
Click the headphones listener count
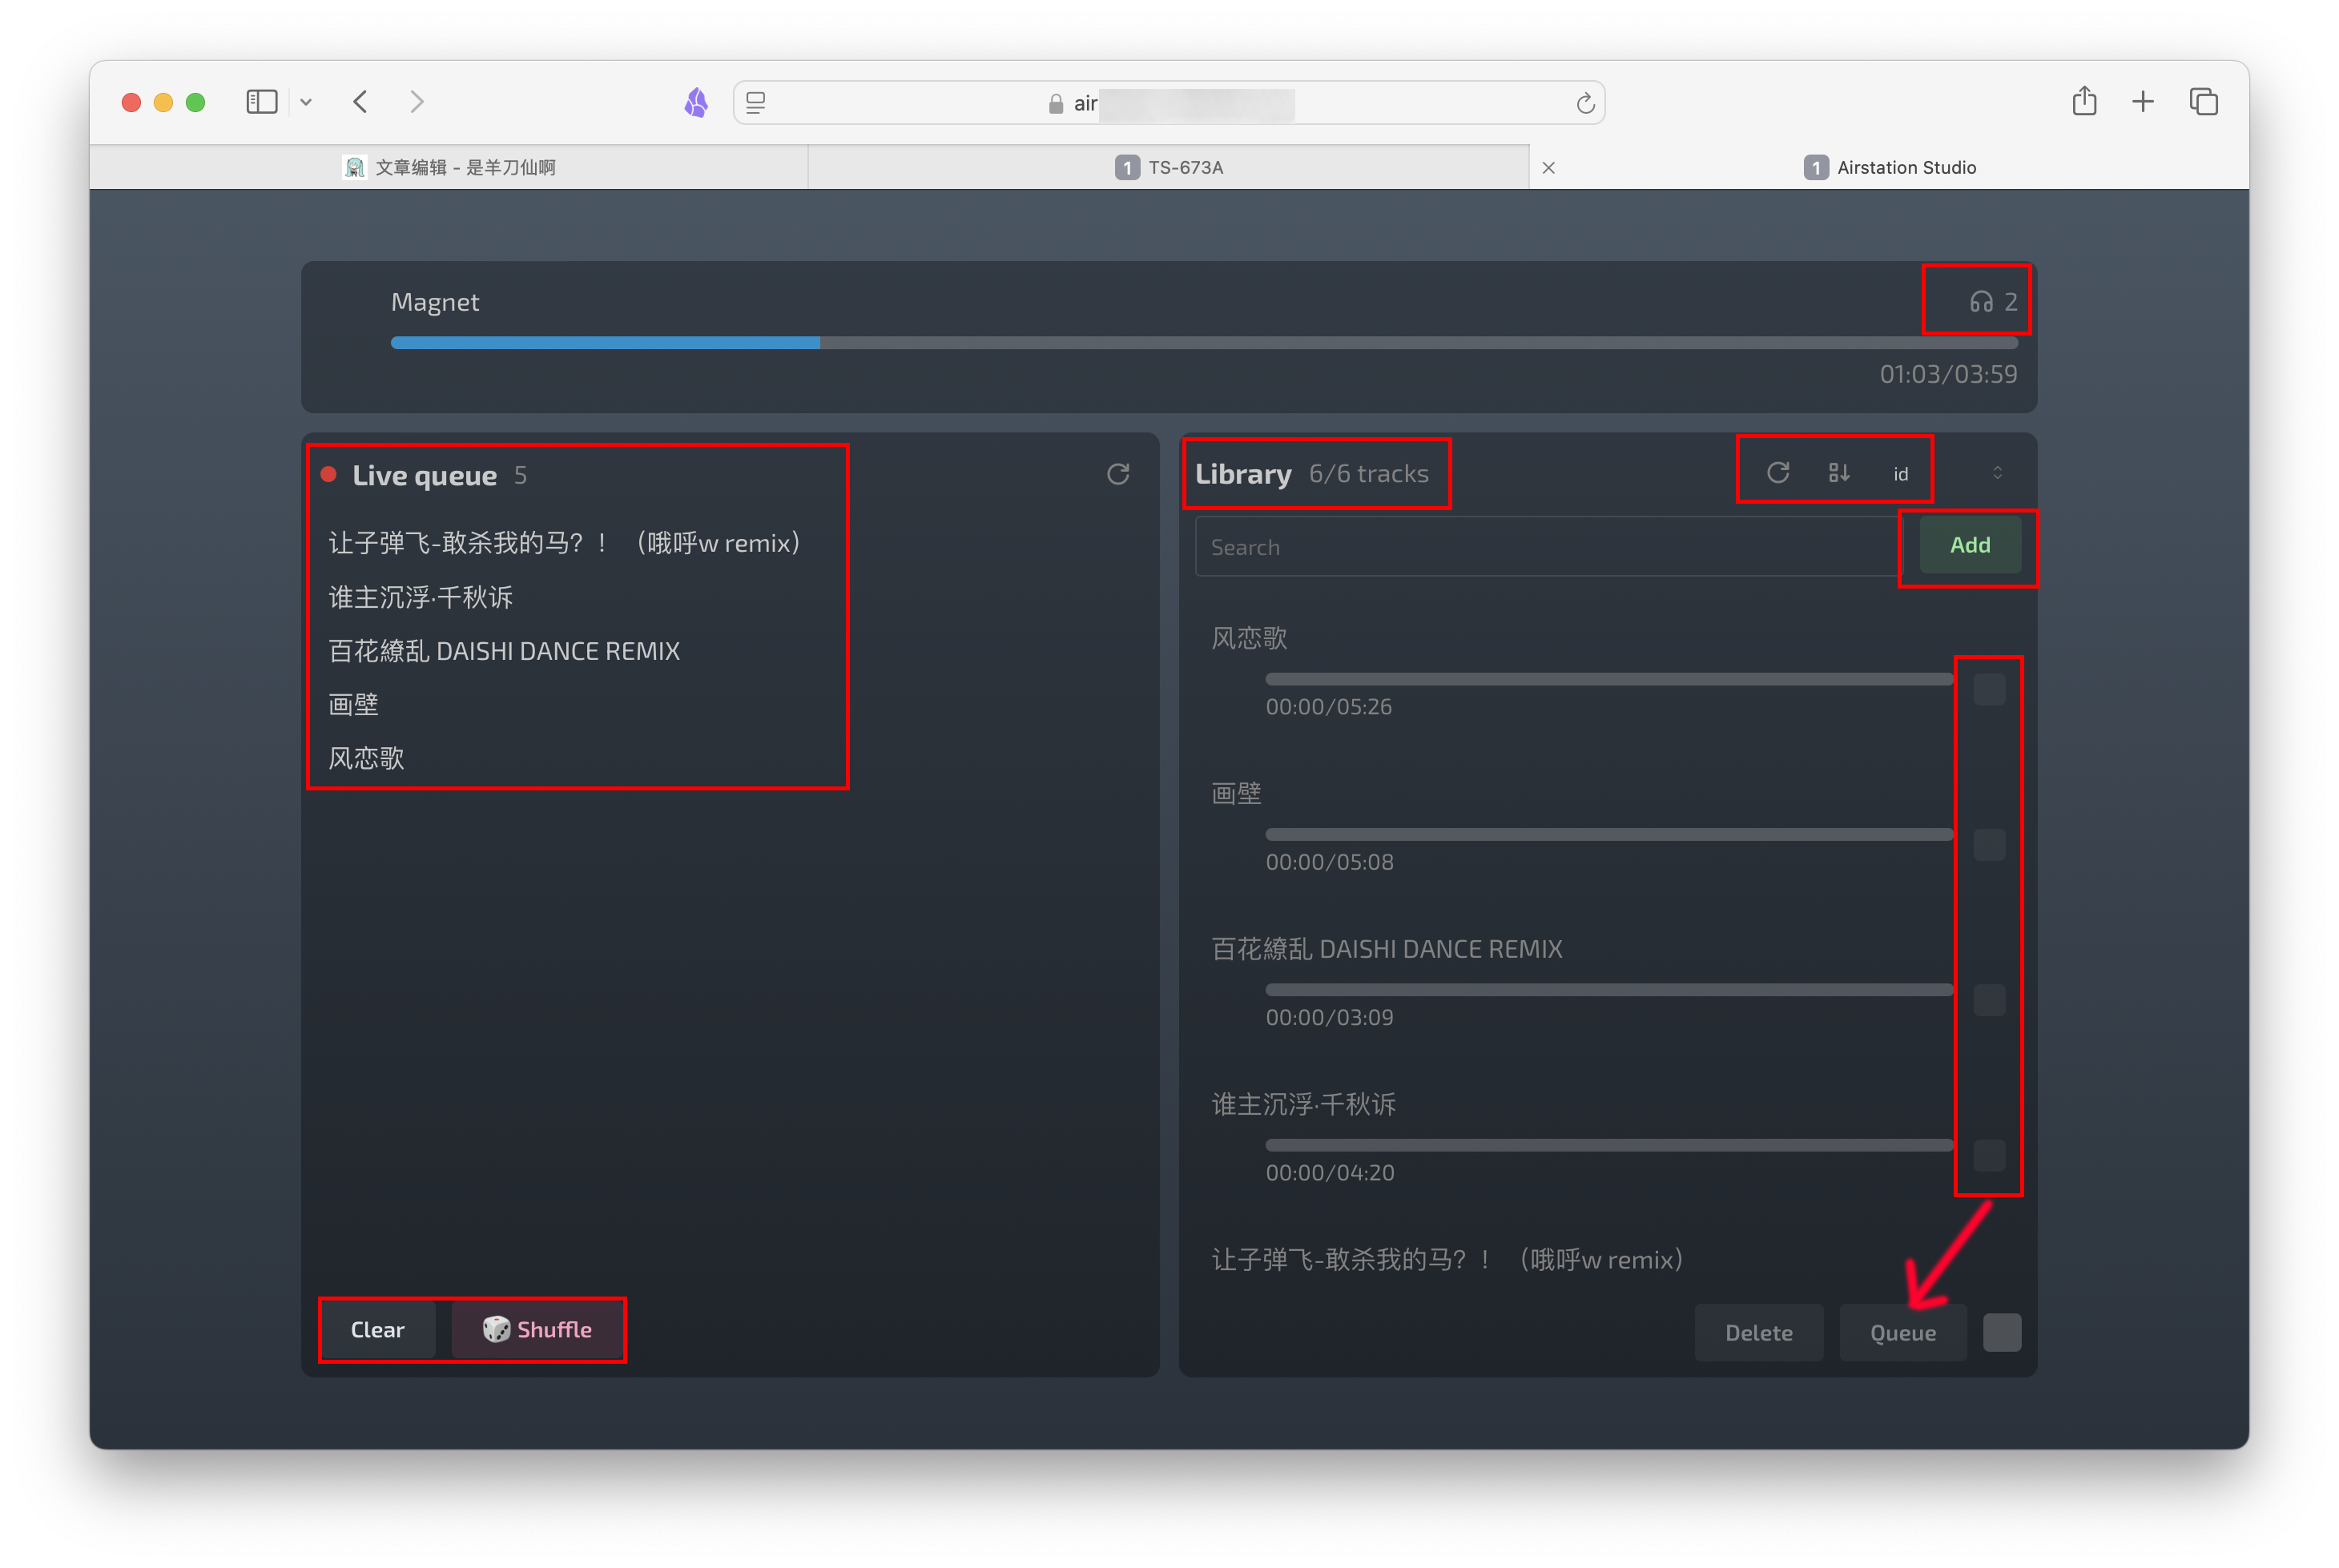click(1993, 302)
